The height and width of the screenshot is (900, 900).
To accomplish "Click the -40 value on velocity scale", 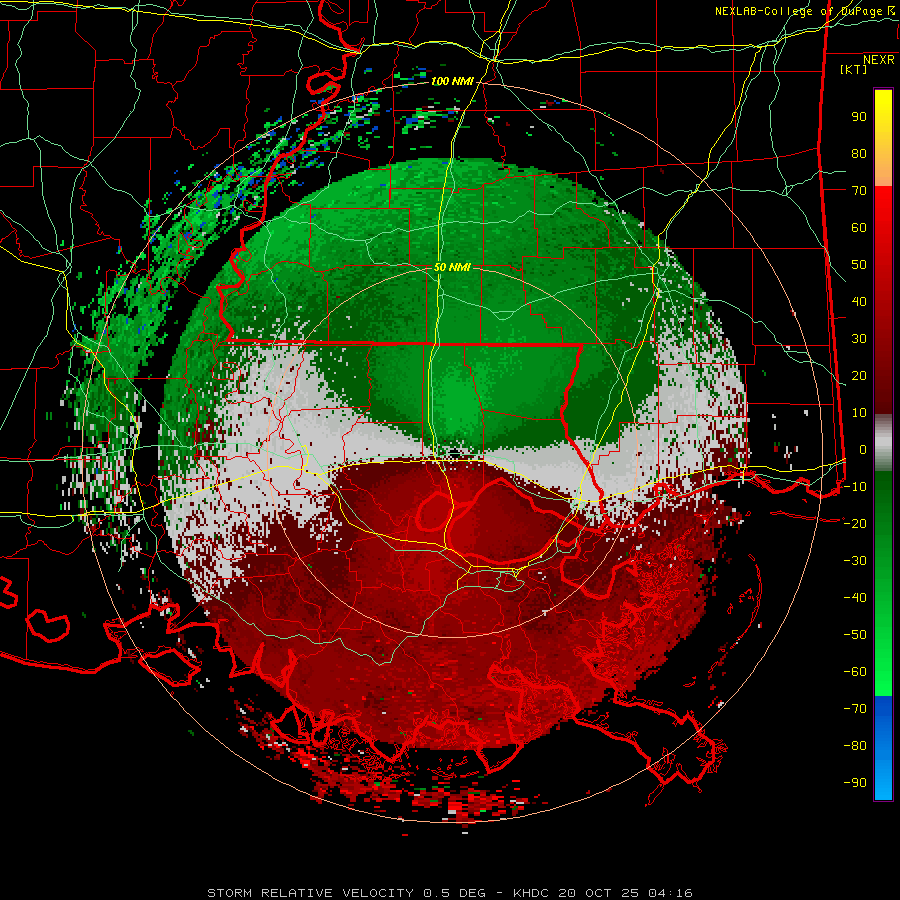I will 855,598.
